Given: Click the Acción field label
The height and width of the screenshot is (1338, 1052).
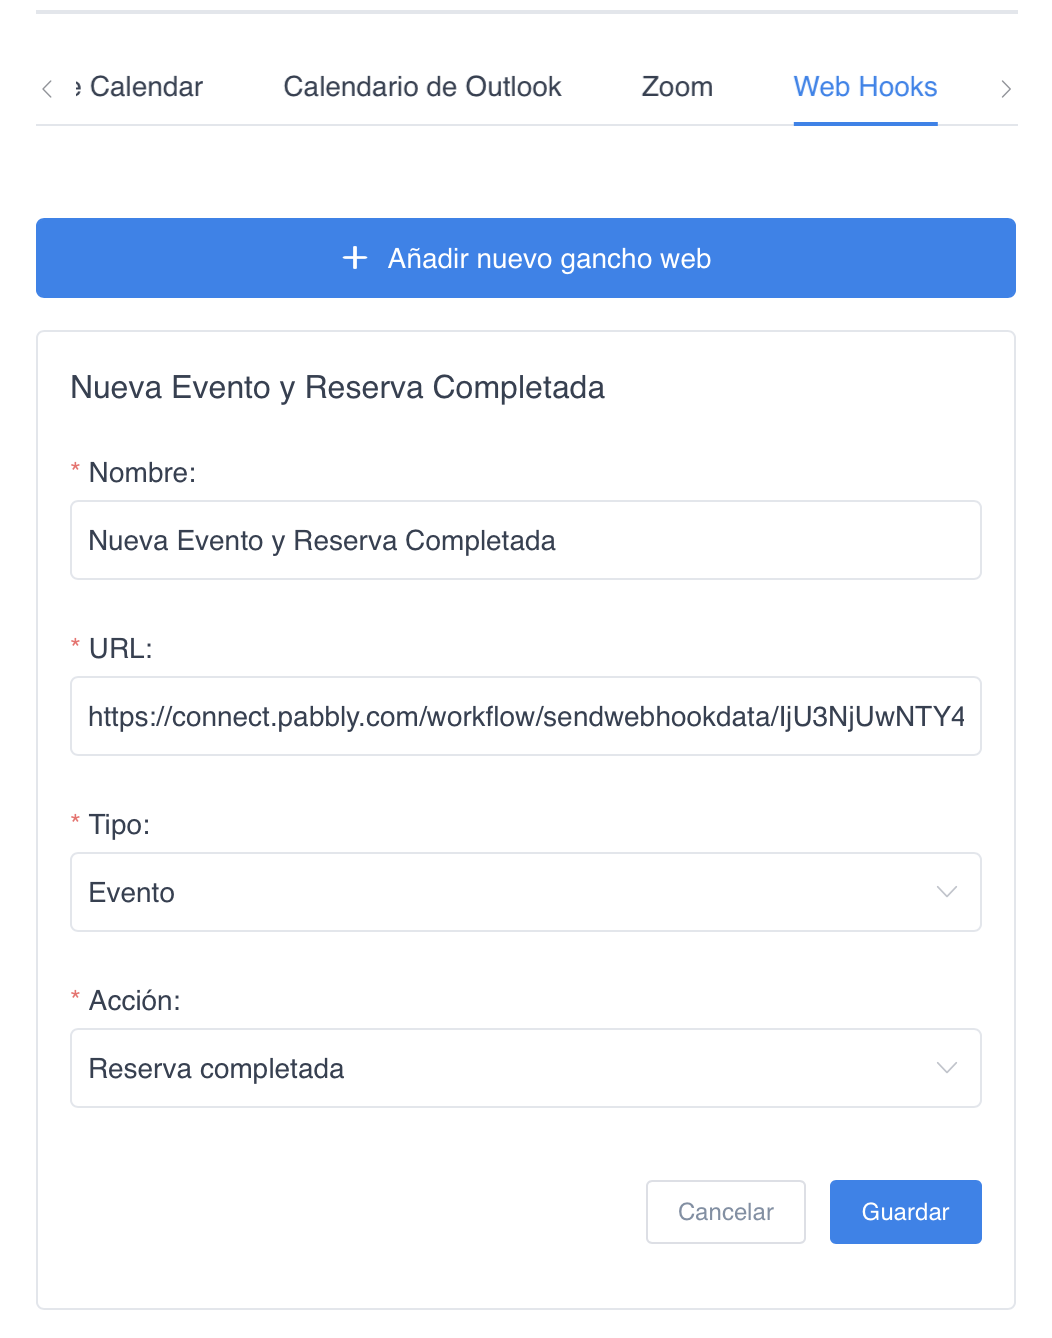Looking at the screenshot, I should click(134, 1000).
